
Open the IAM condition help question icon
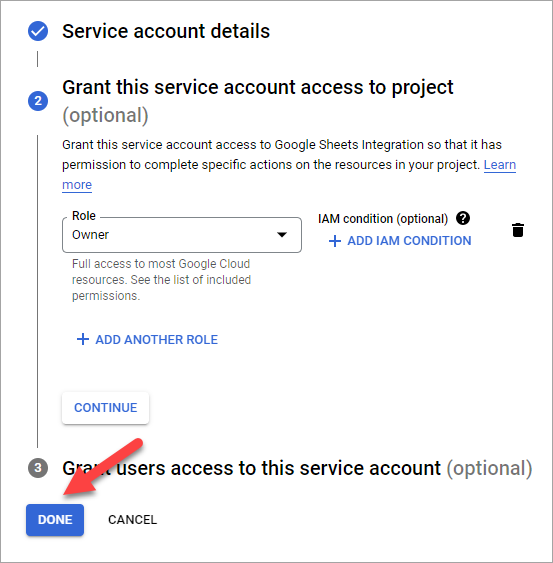click(463, 218)
